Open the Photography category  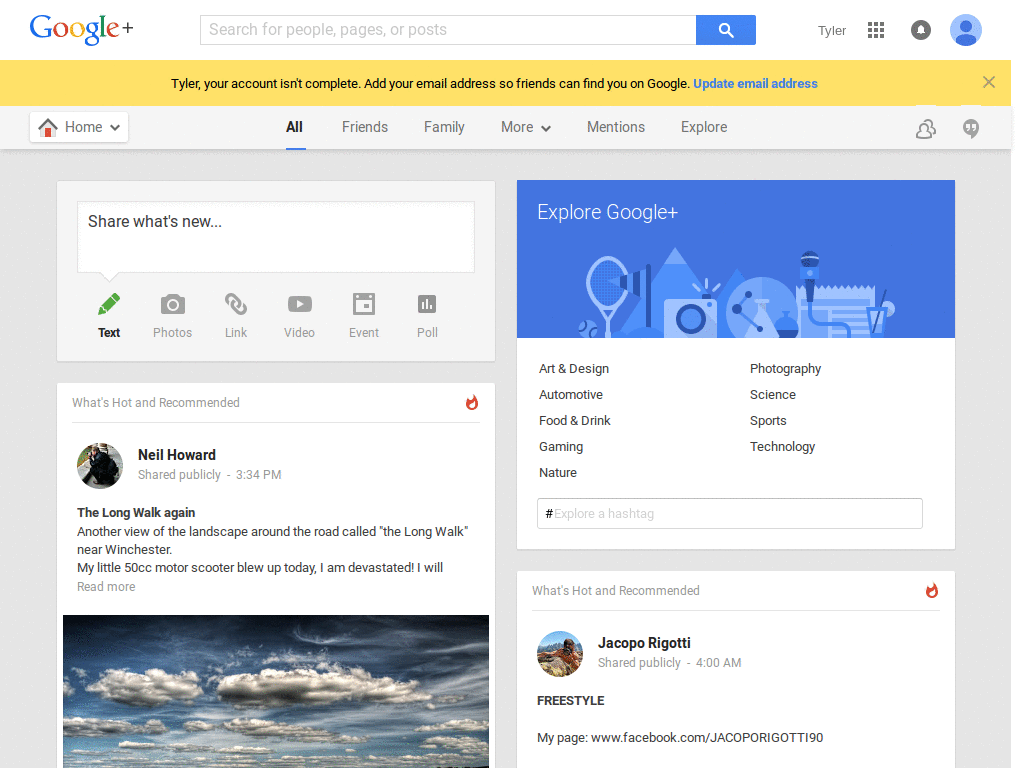click(x=786, y=368)
